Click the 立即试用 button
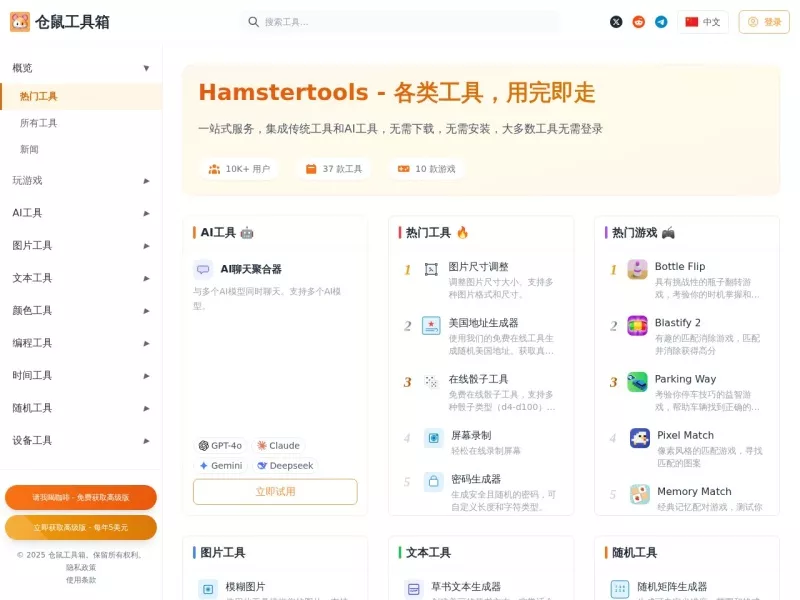Viewport: 800px width, 600px height. pos(275,492)
